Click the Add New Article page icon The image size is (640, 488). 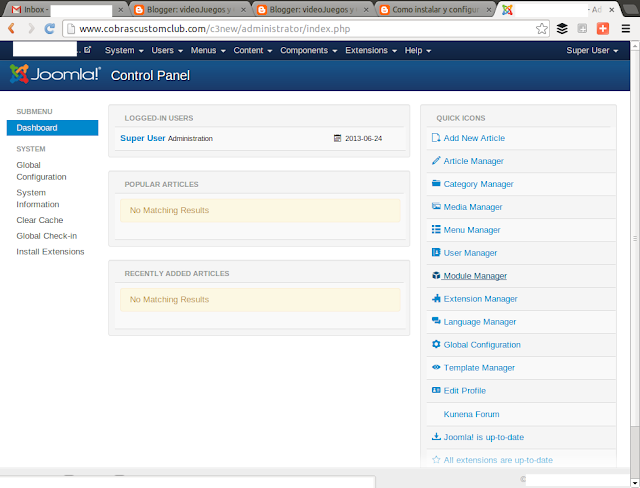[436, 138]
